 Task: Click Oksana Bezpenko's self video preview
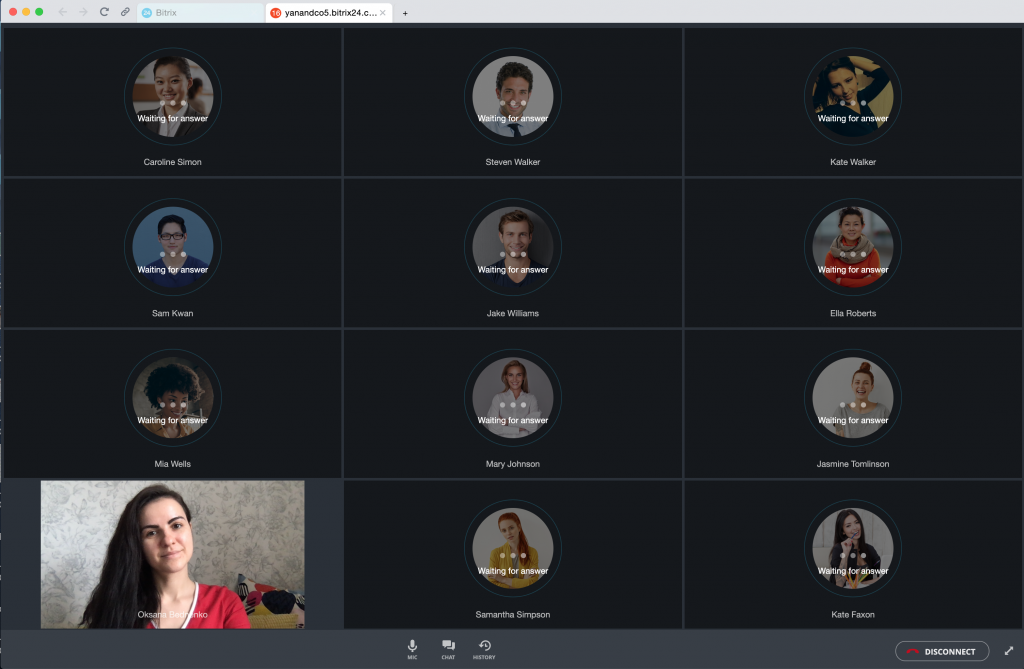172,554
